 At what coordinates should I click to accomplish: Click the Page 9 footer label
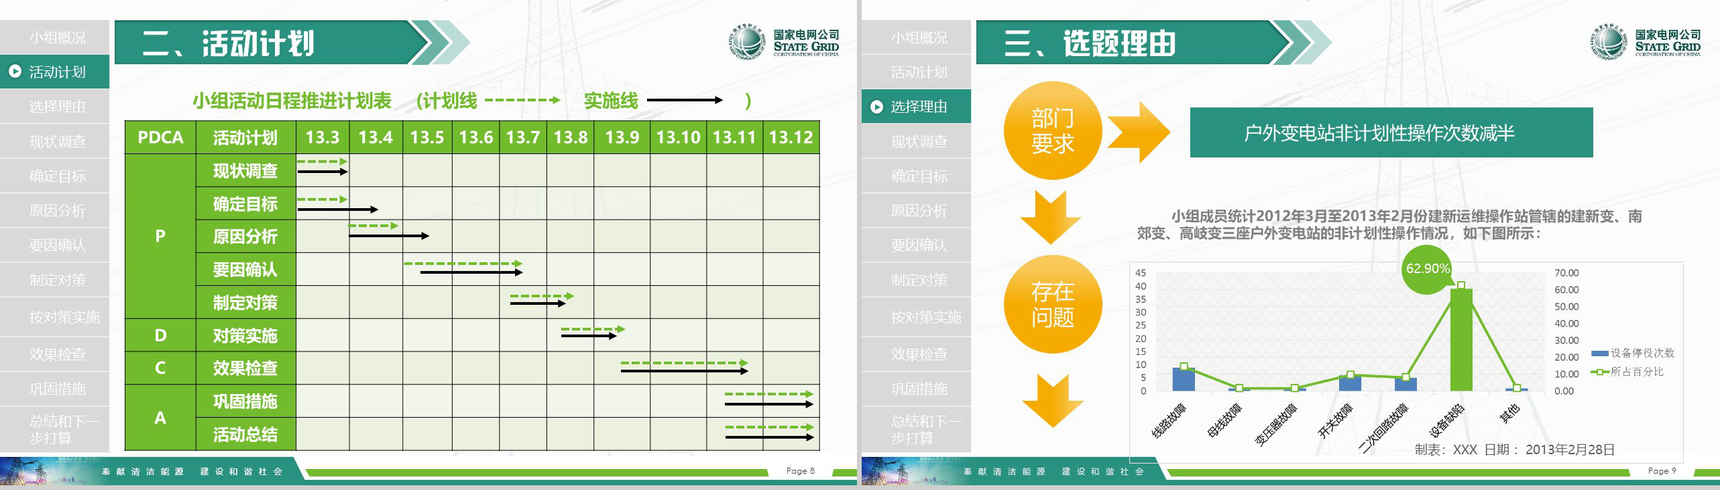coord(1662,470)
